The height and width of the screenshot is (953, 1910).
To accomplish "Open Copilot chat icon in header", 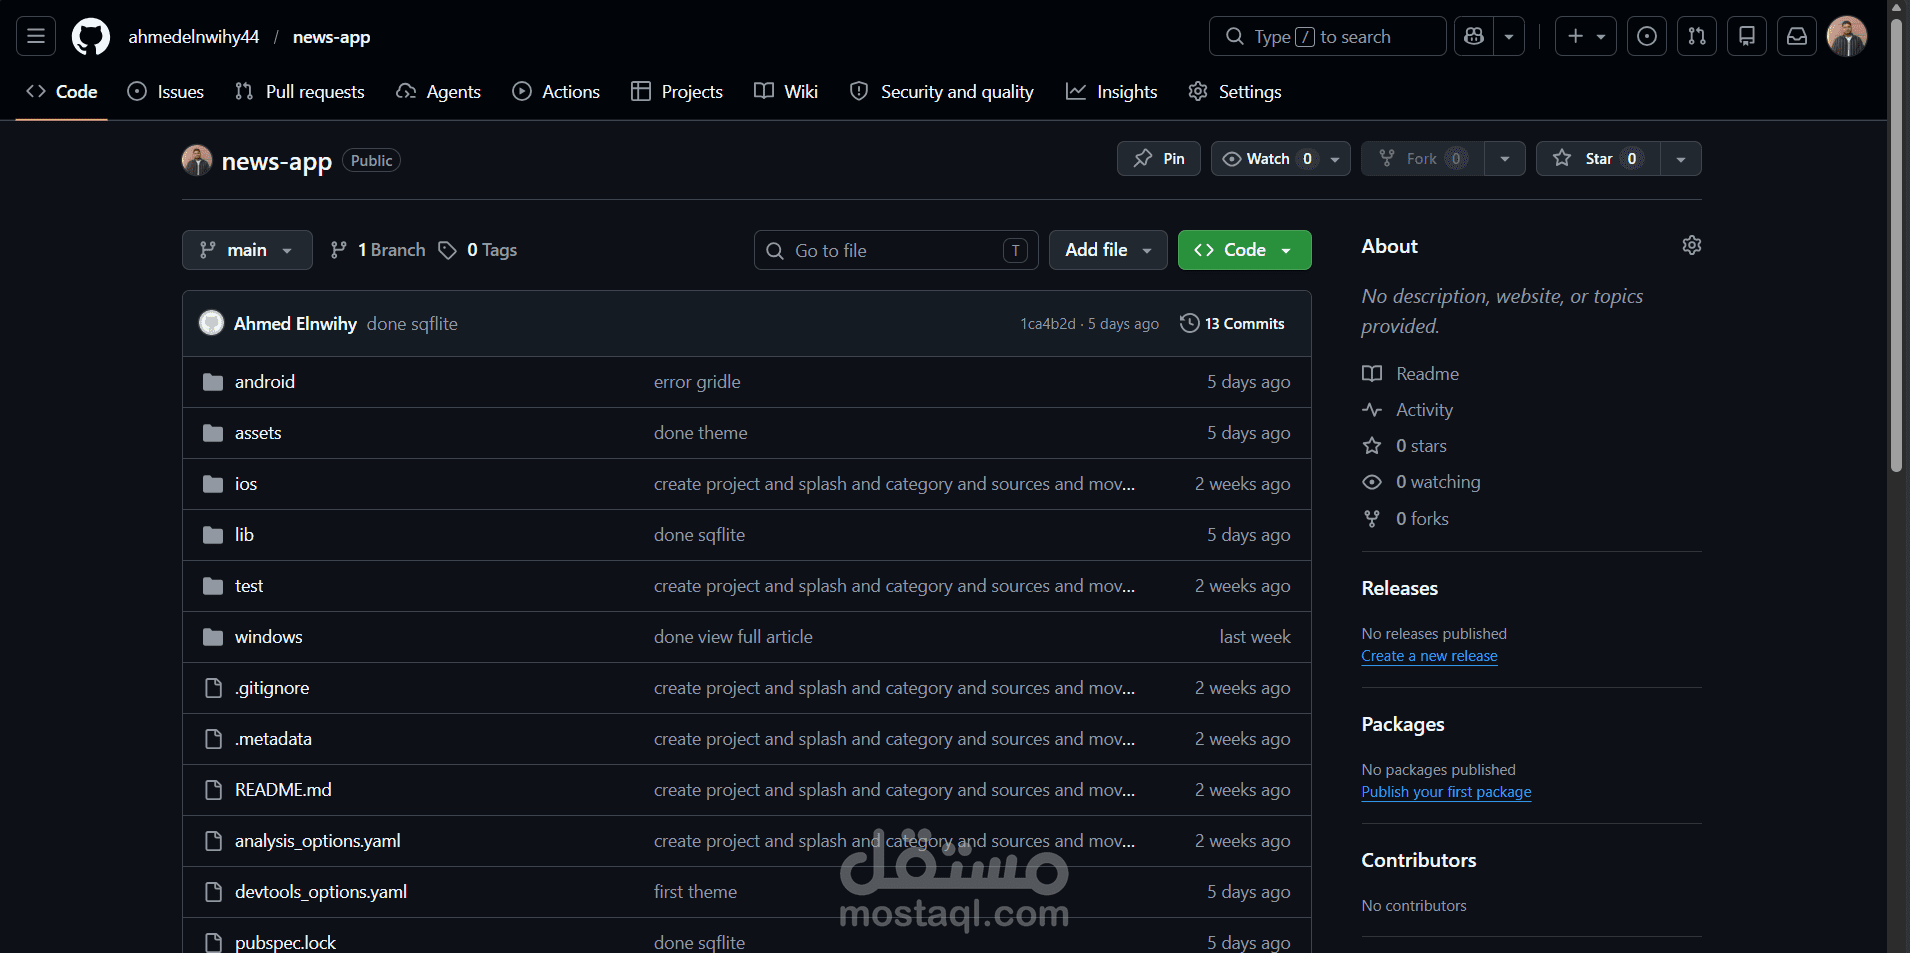I will pyautogui.click(x=1474, y=37).
